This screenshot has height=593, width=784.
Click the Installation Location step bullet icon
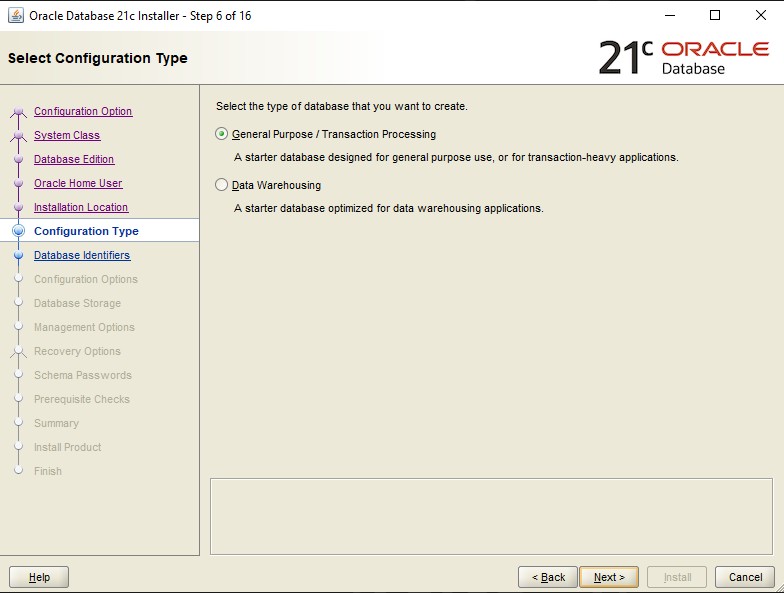[x=18, y=207]
